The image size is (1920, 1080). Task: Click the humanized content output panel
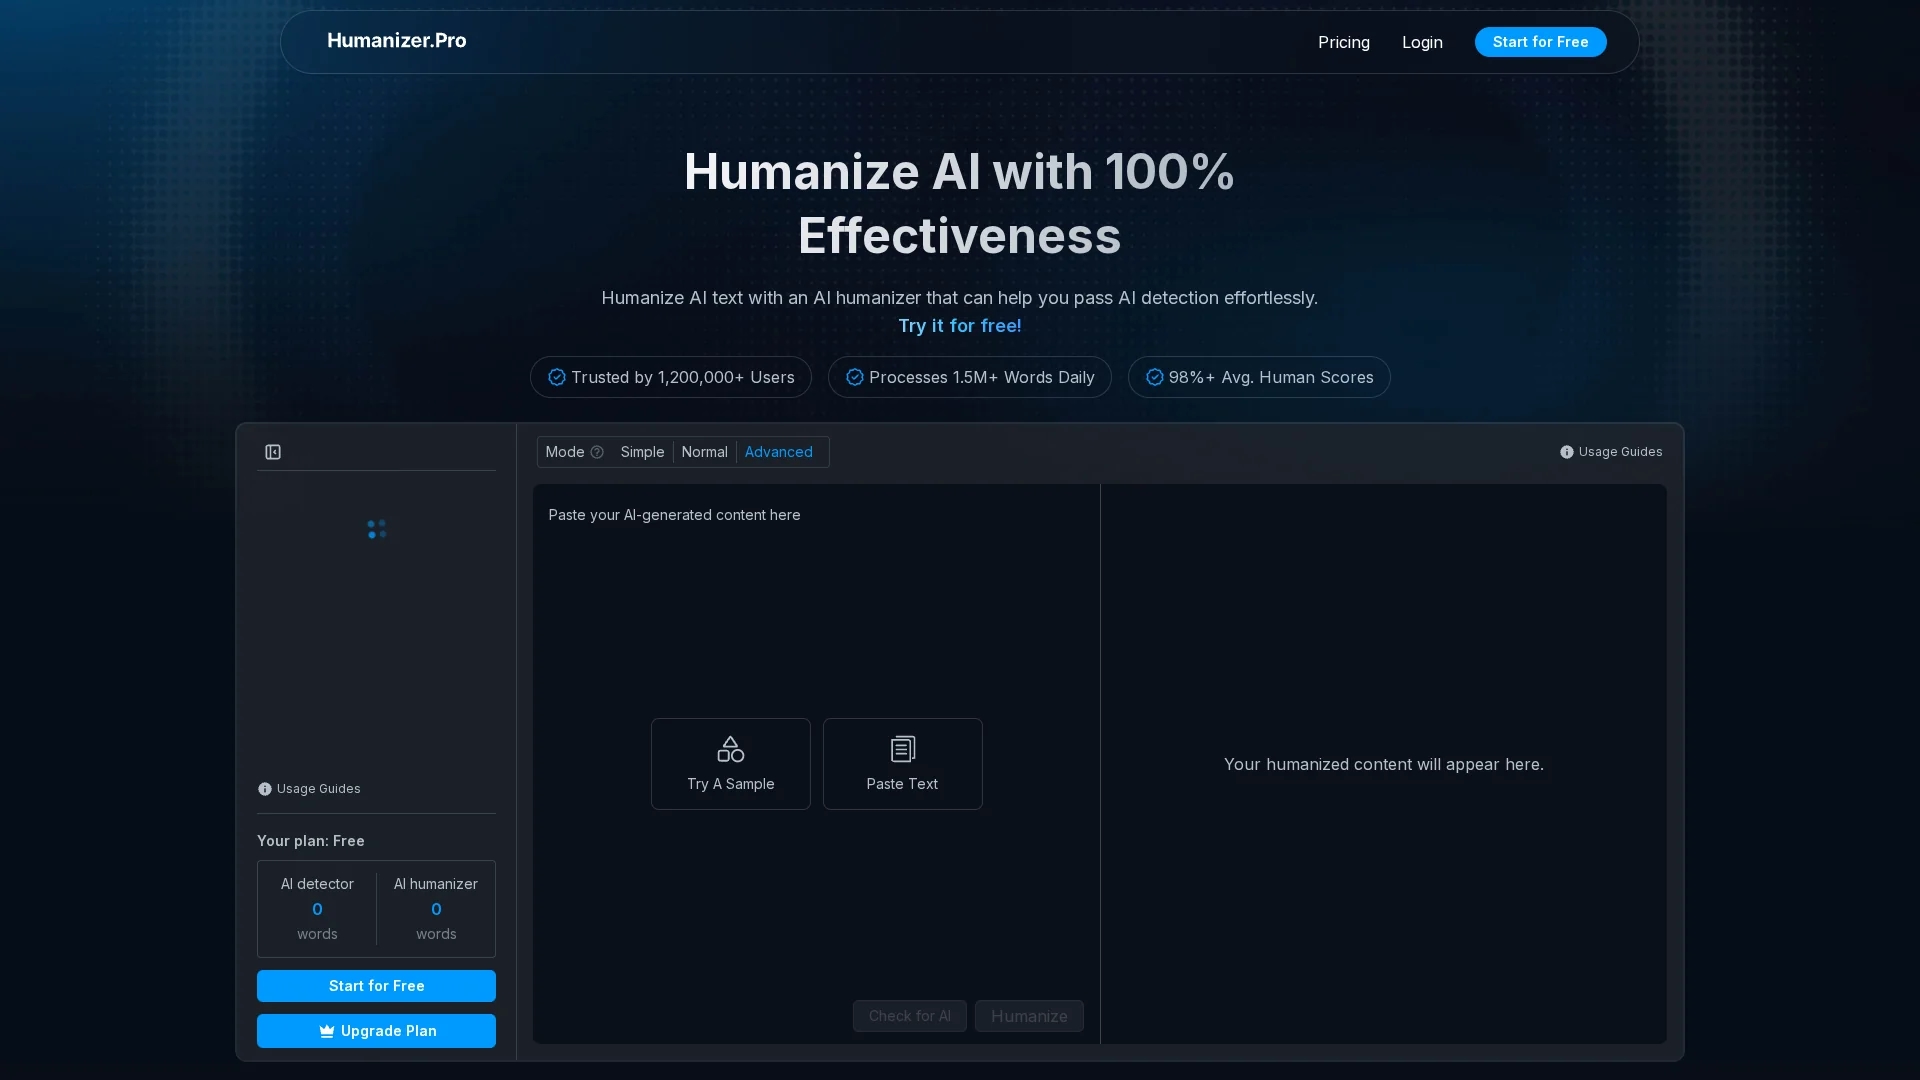tap(1383, 764)
